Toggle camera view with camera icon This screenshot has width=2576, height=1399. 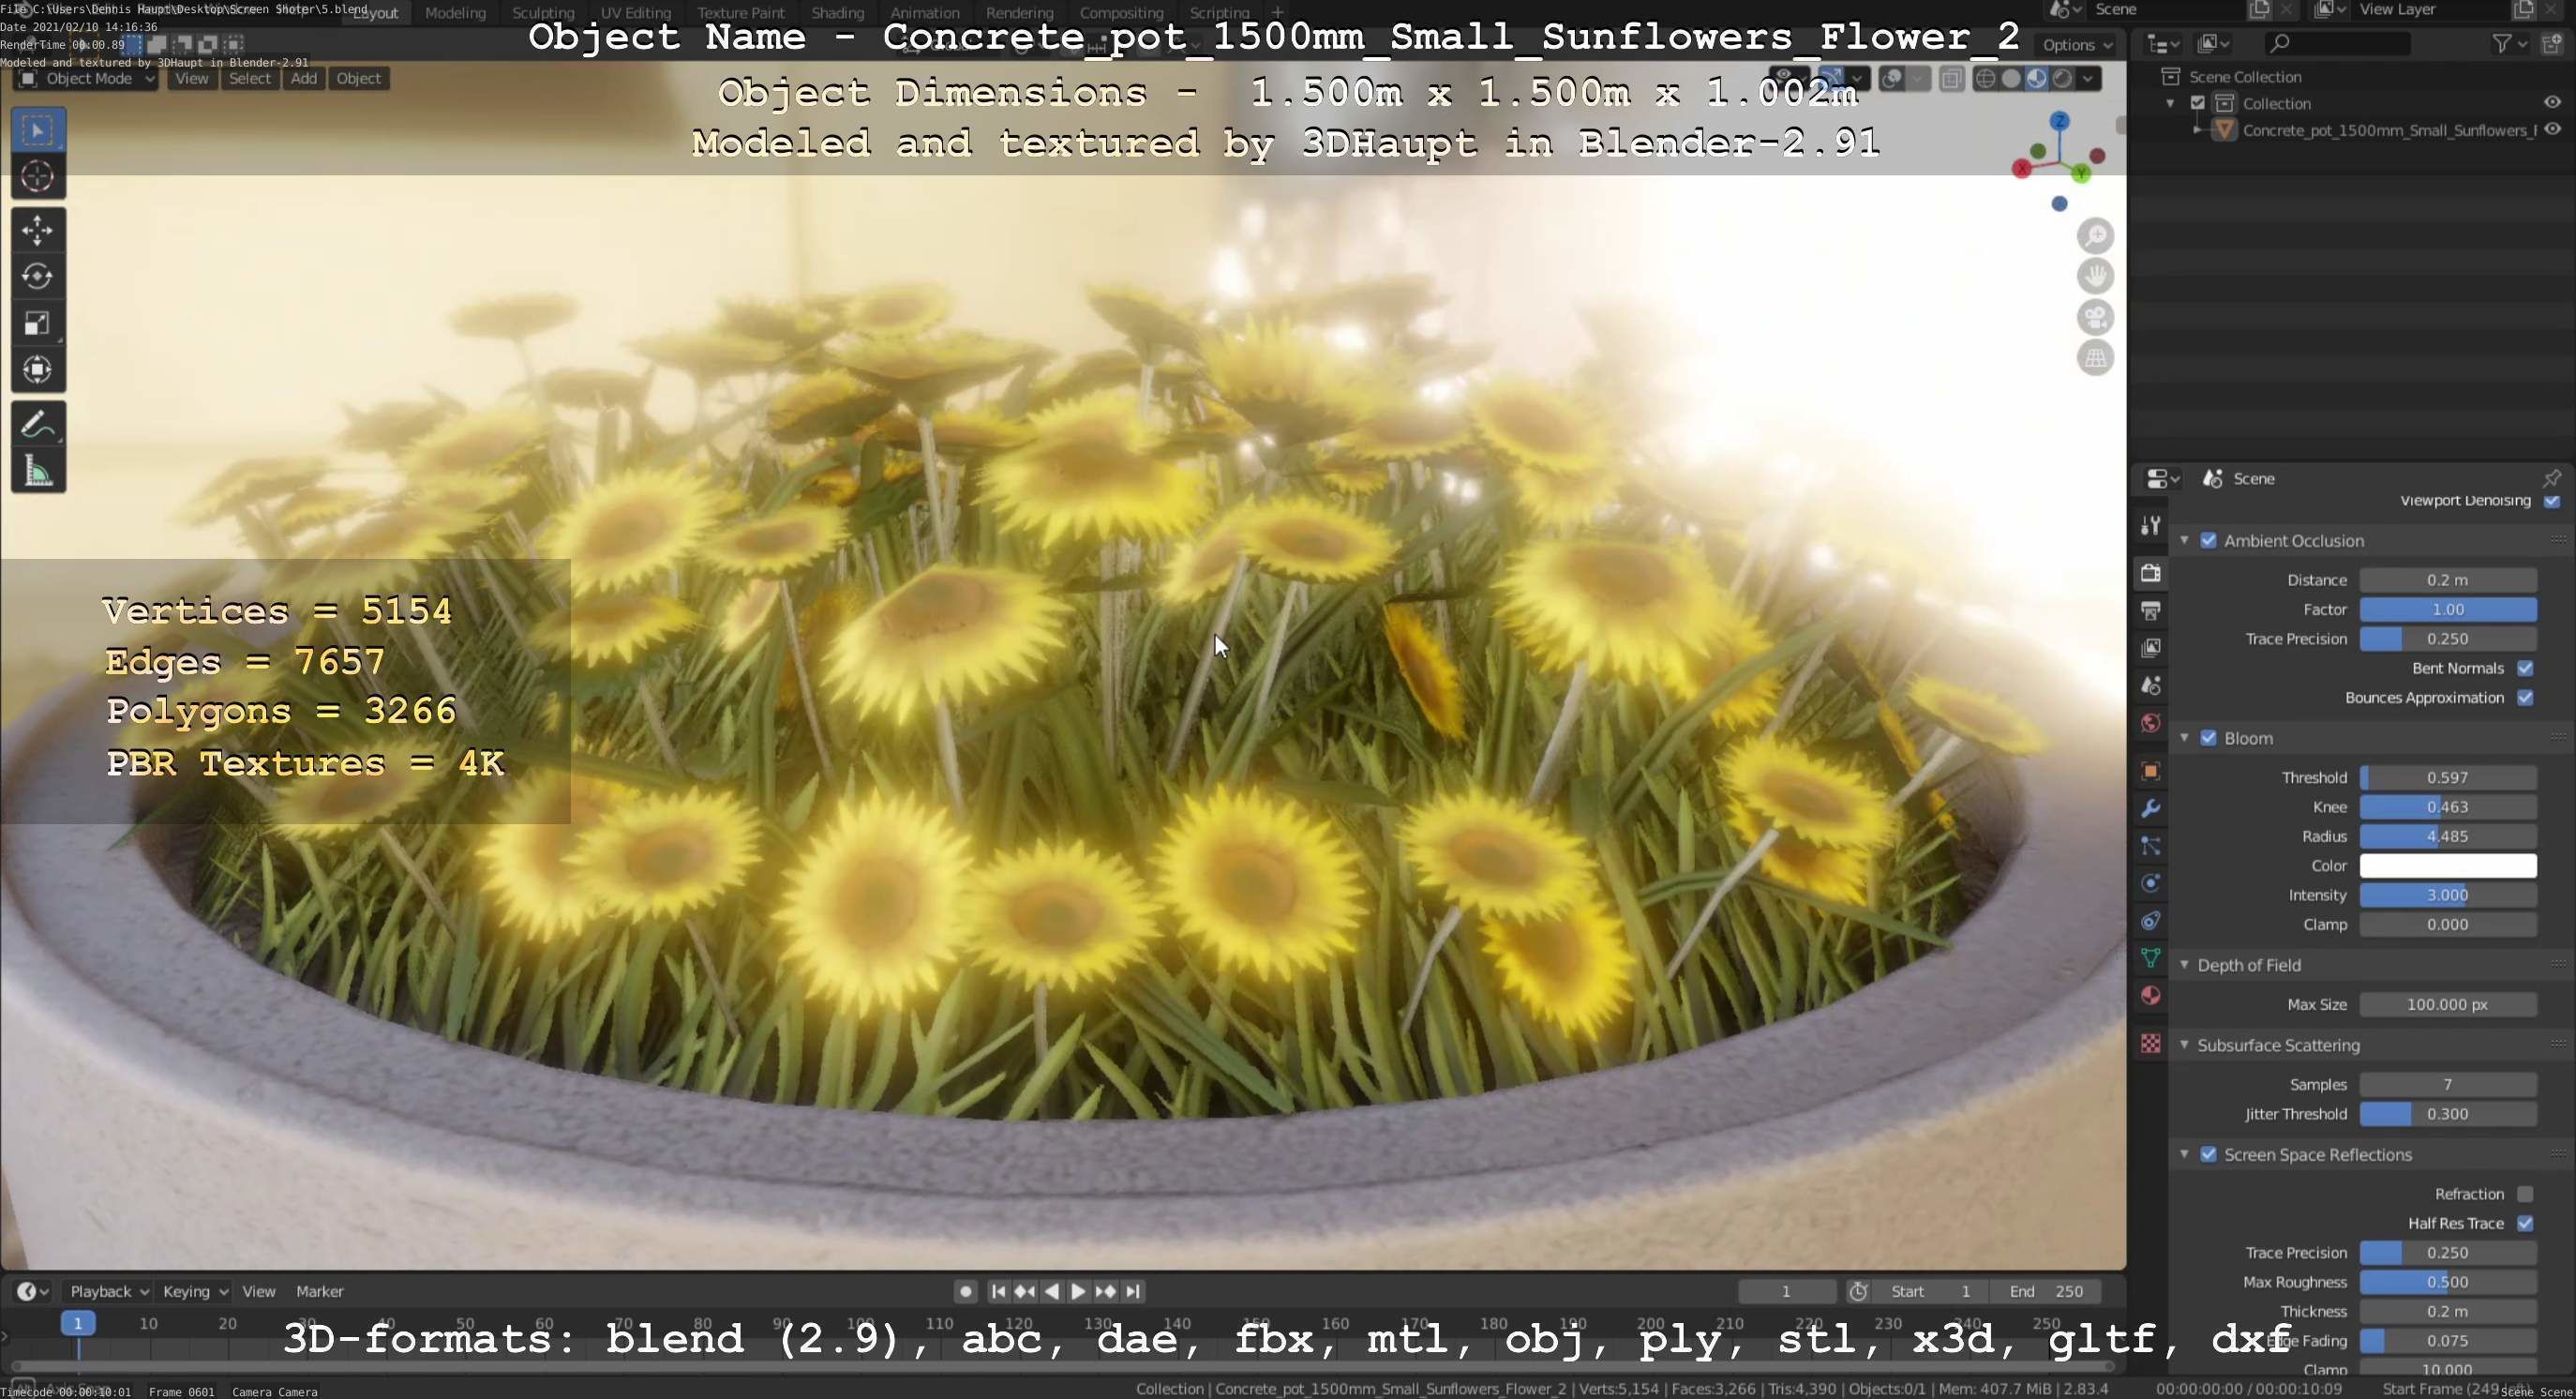pos(2095,318)
